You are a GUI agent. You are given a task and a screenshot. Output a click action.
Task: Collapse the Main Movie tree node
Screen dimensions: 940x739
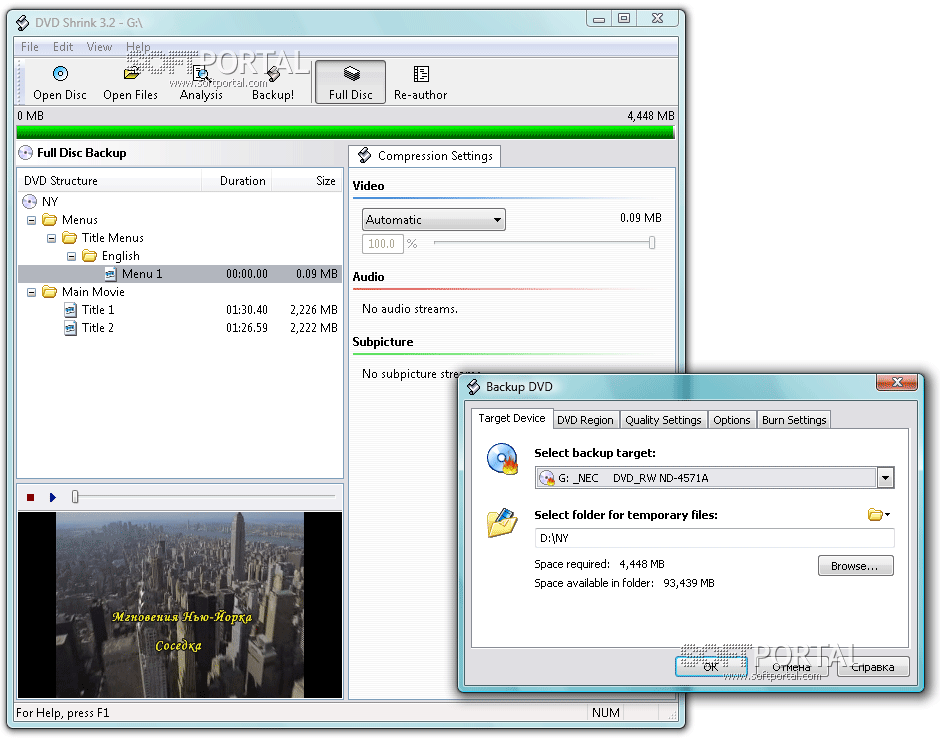pos(31,292)
